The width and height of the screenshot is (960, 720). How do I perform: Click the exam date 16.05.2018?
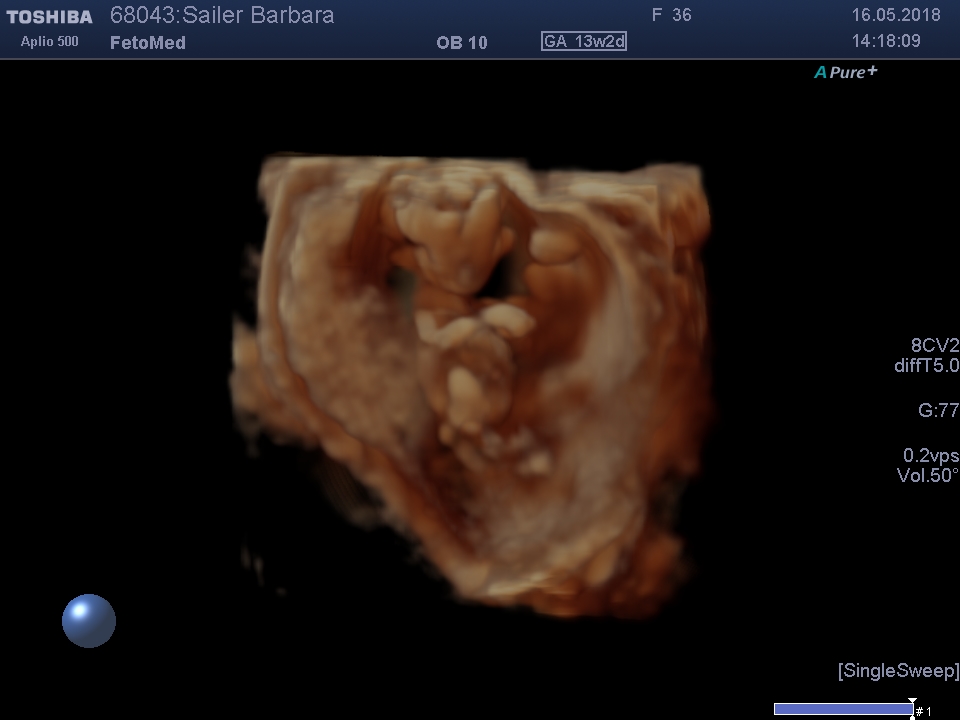(895, 16)
